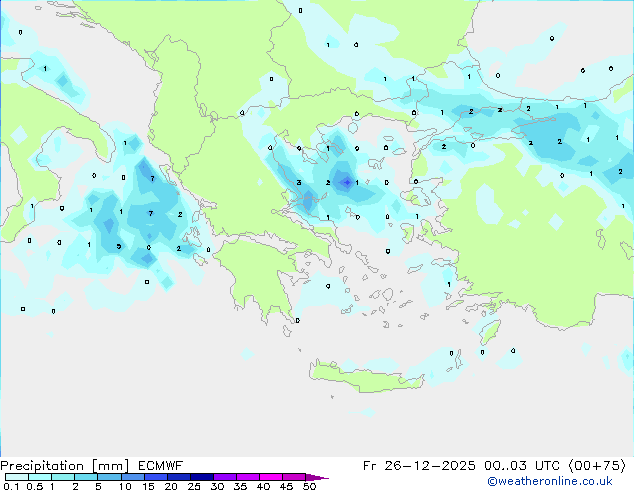The image size is (634, 490).
Task: Pick the 25–30 mm dark navy legend swatch
Action: (202, 477)
